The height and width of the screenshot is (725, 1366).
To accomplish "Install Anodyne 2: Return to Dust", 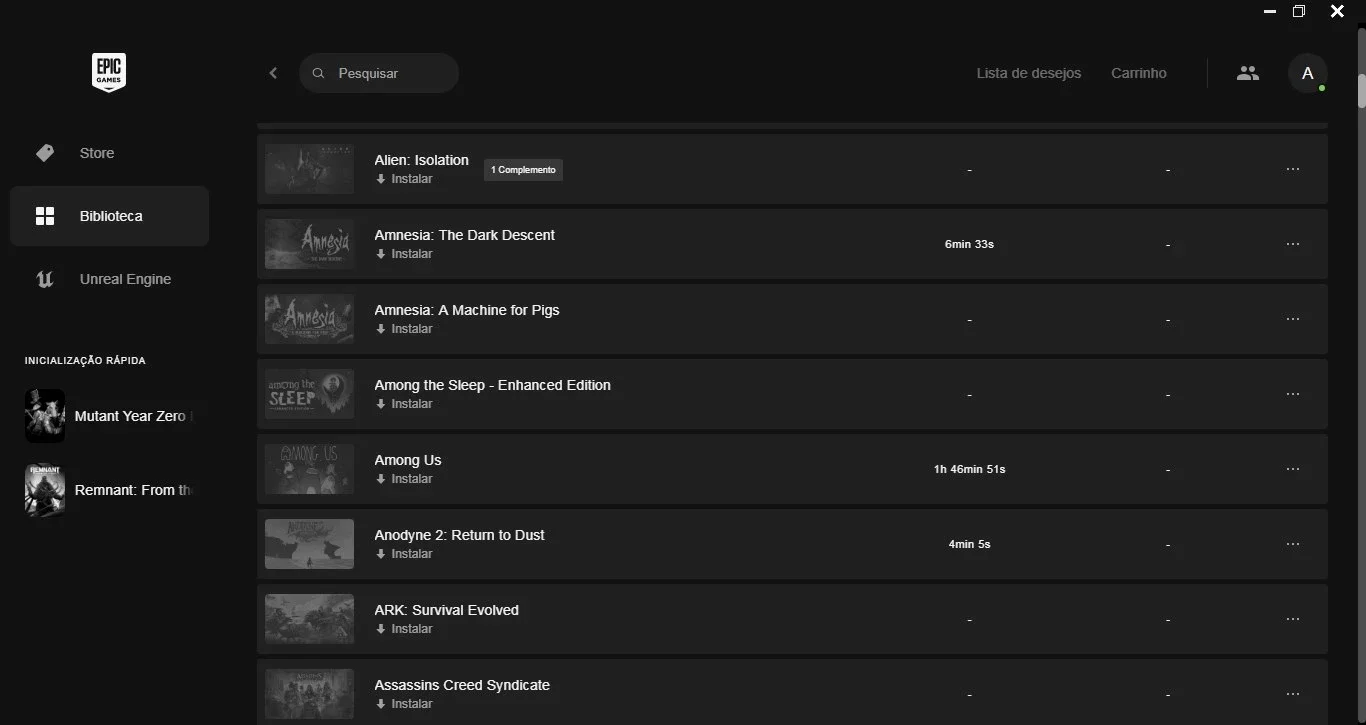I will tap(404, 554).
